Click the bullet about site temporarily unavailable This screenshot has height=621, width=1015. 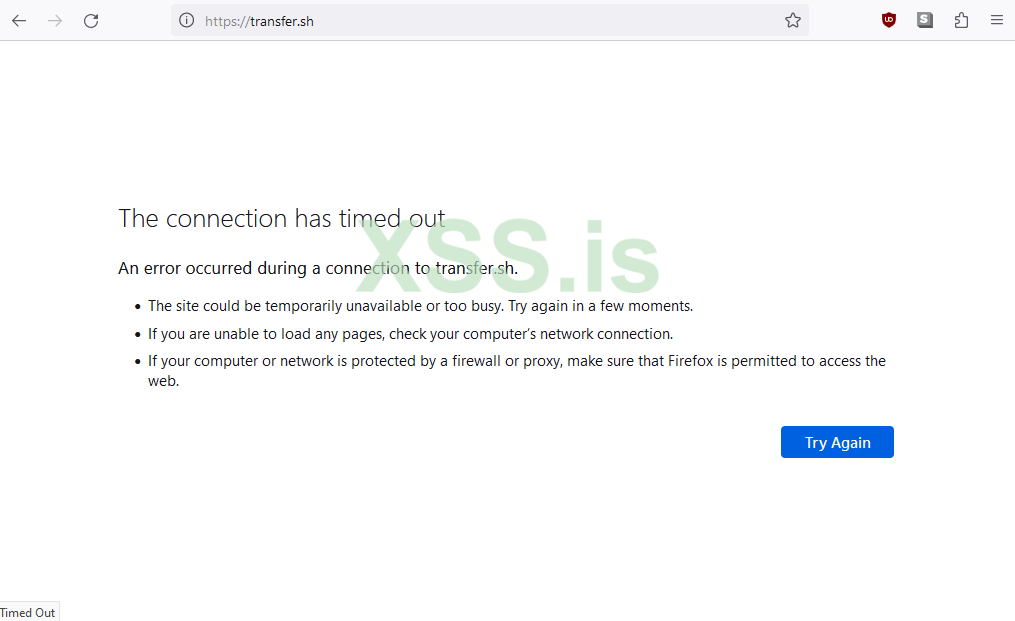pyautogui.click(x=420, y=306)
